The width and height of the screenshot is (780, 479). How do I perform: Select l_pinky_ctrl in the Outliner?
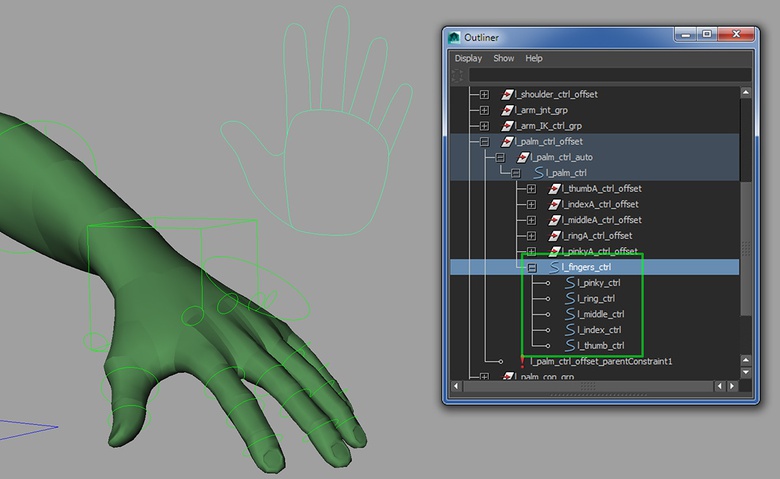click(x=599, y=283)
